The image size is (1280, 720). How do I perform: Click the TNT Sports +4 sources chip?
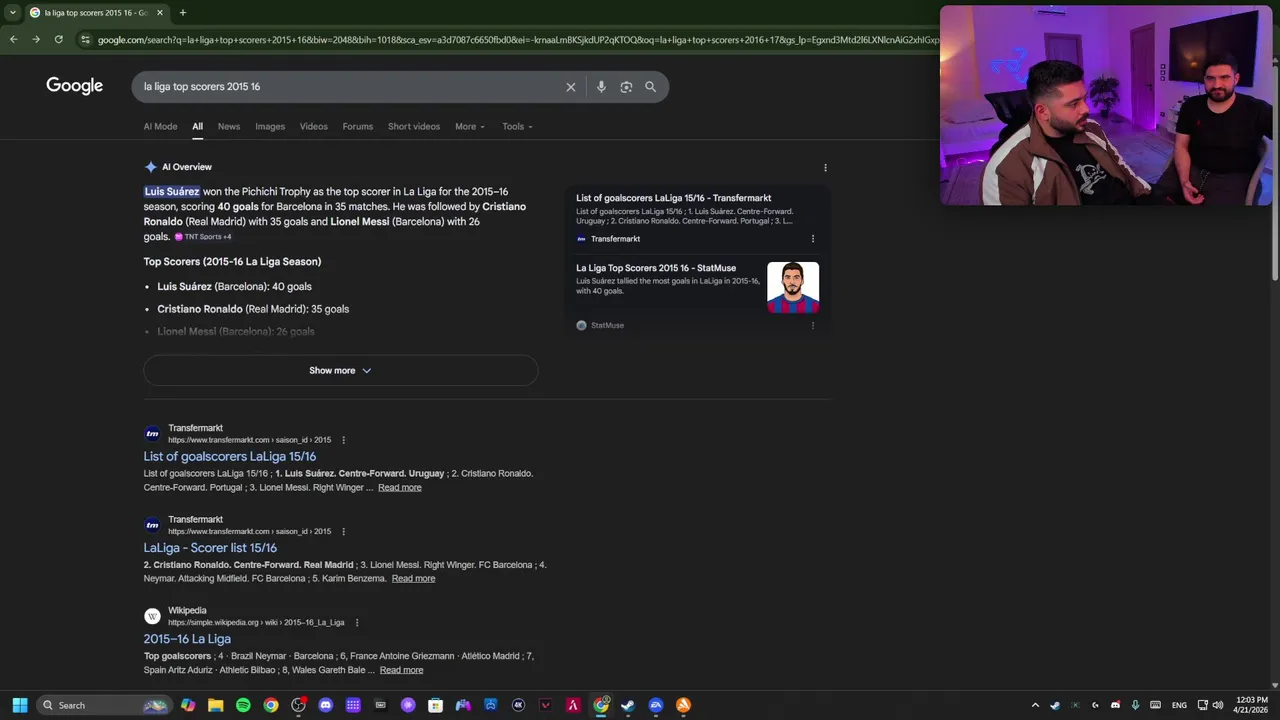(203, 237)
